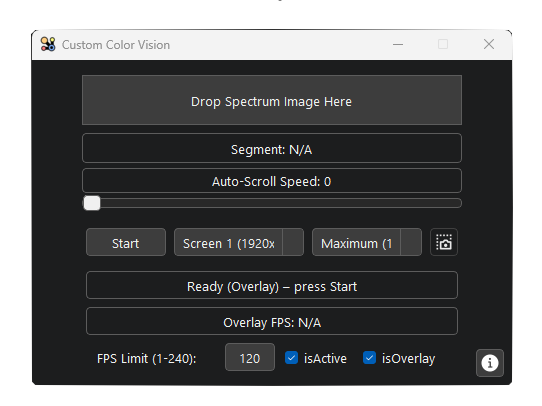Open the Screen 1 (1920x) dropdown

point(239,242)
